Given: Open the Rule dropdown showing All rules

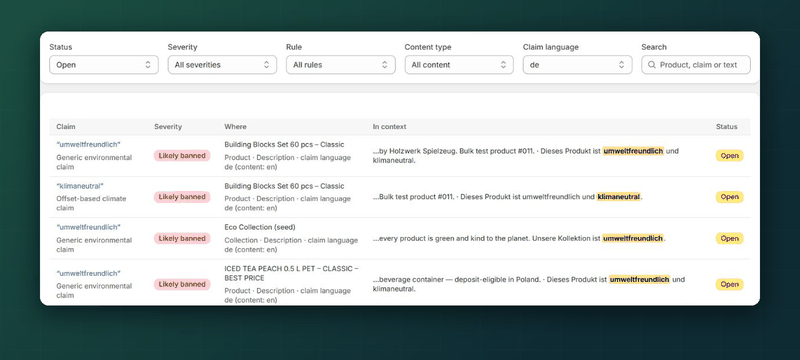Looking at the screenshot, I should pos(340,65).
